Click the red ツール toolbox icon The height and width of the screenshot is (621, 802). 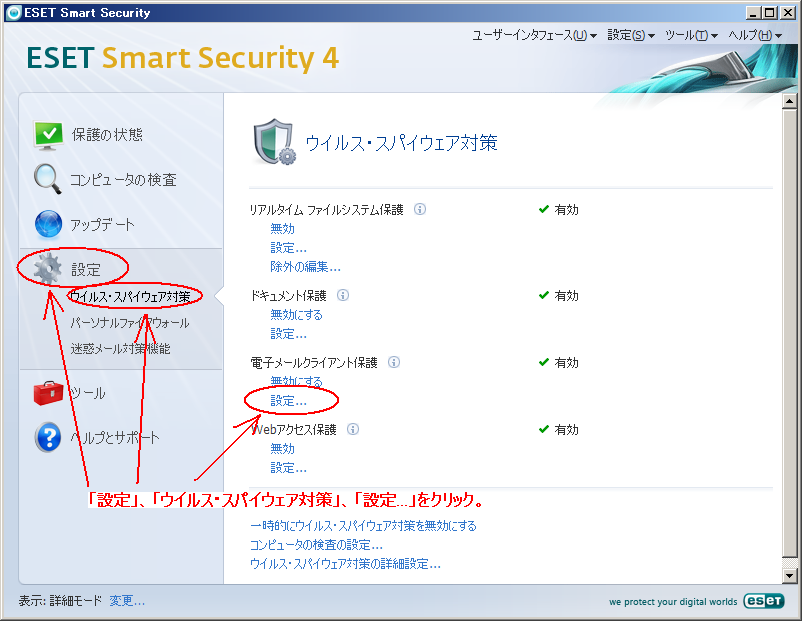pos(48,394)
